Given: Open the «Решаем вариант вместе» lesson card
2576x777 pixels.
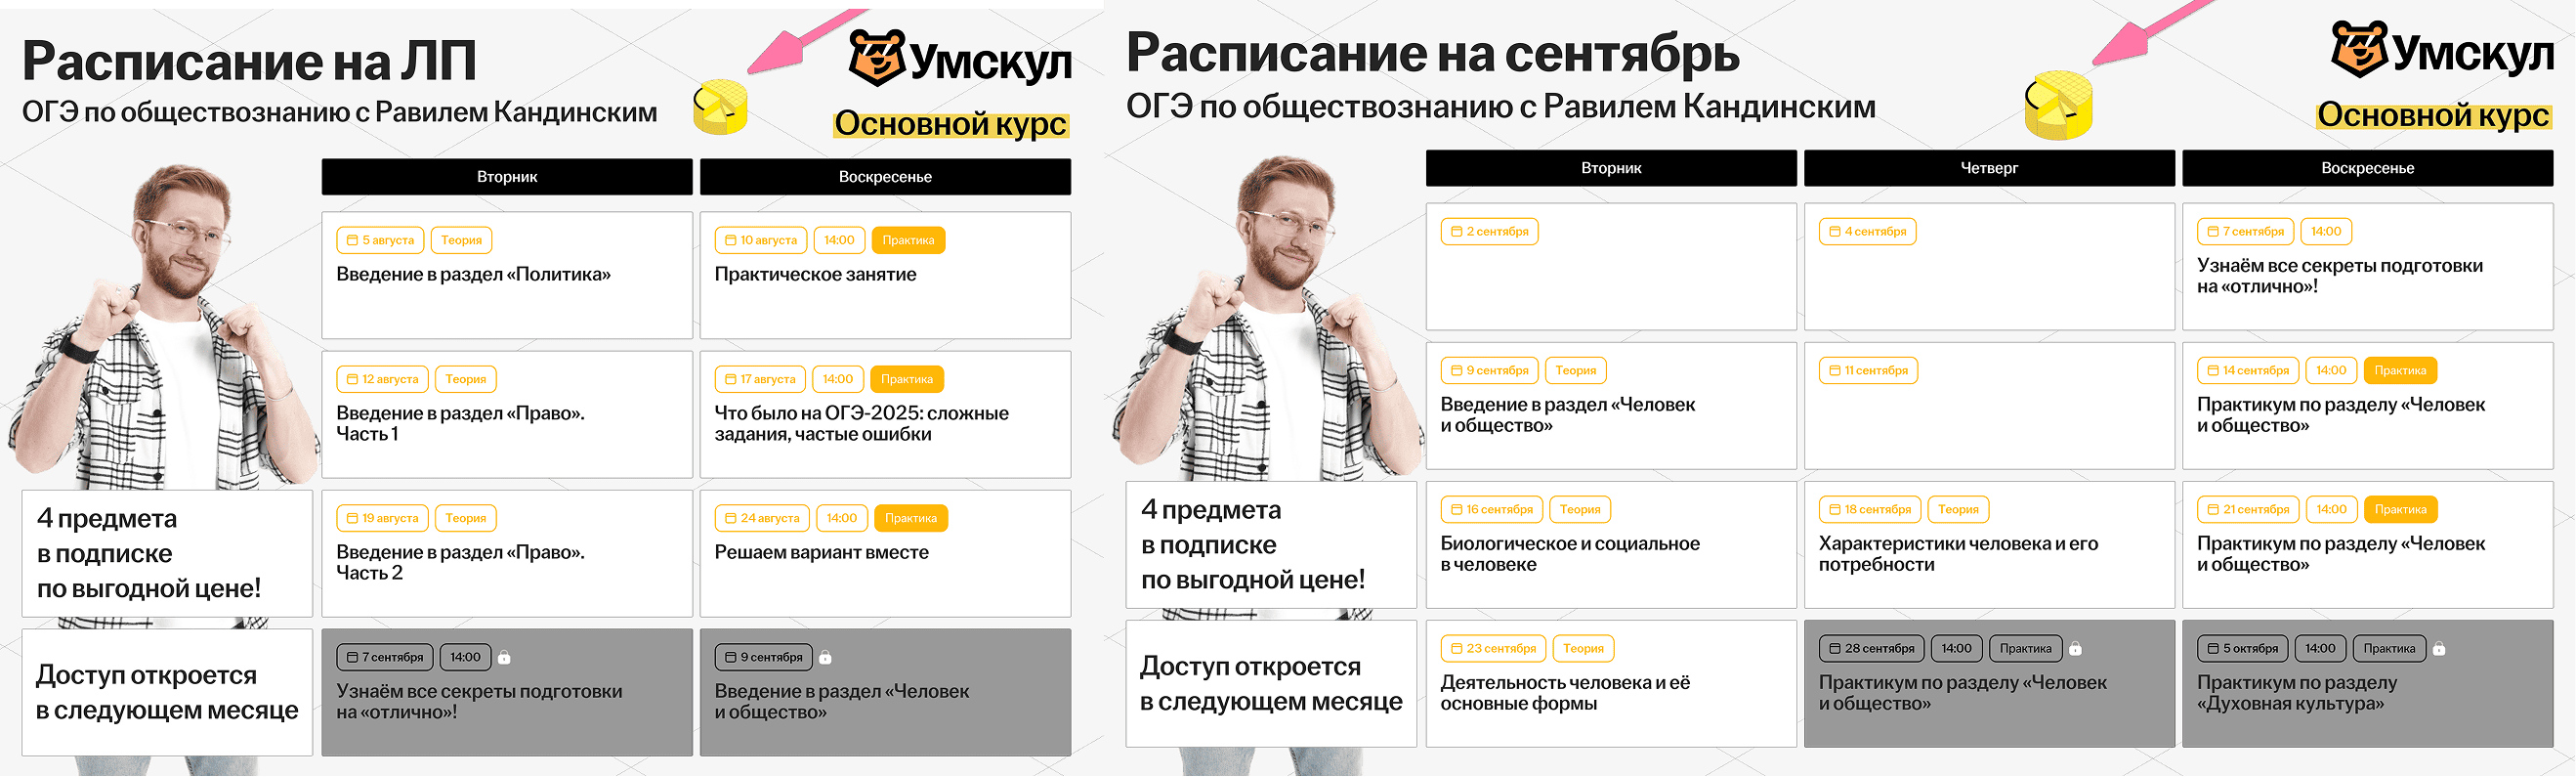Looking at the screenshot, I should (x=885, y=554).
